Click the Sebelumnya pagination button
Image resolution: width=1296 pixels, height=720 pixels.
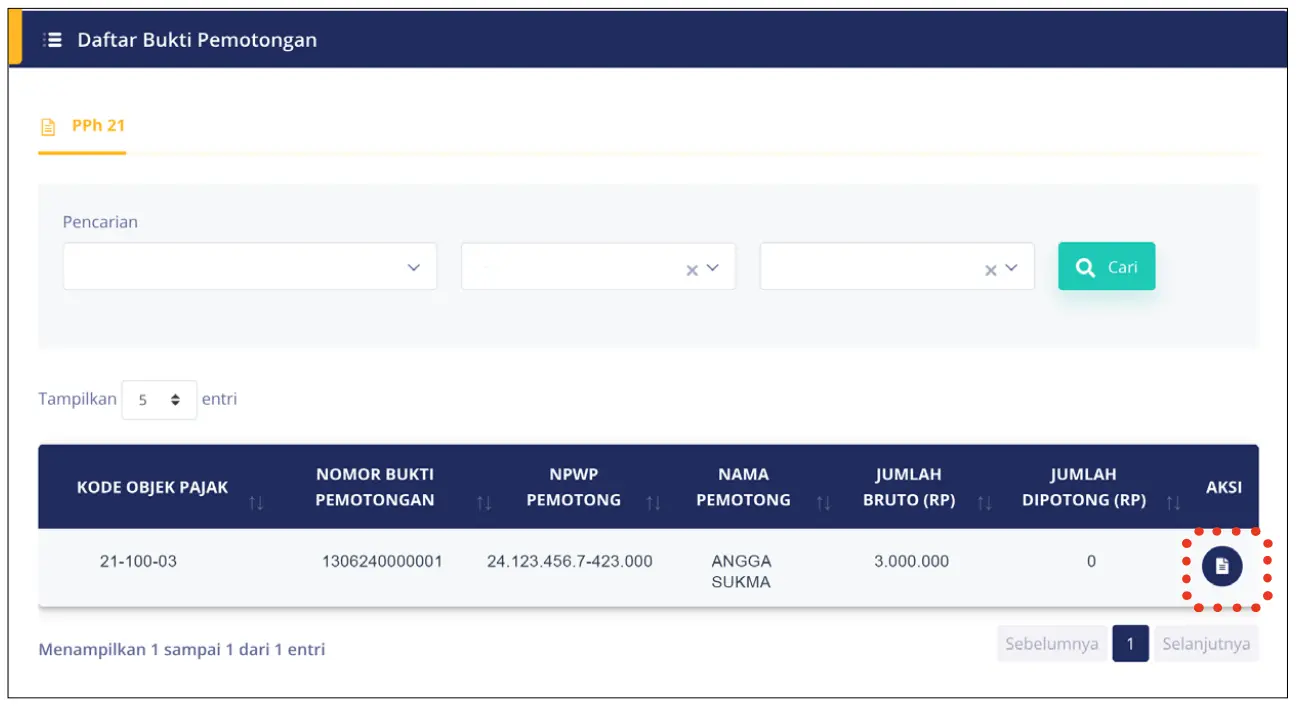click(1051, 643)
